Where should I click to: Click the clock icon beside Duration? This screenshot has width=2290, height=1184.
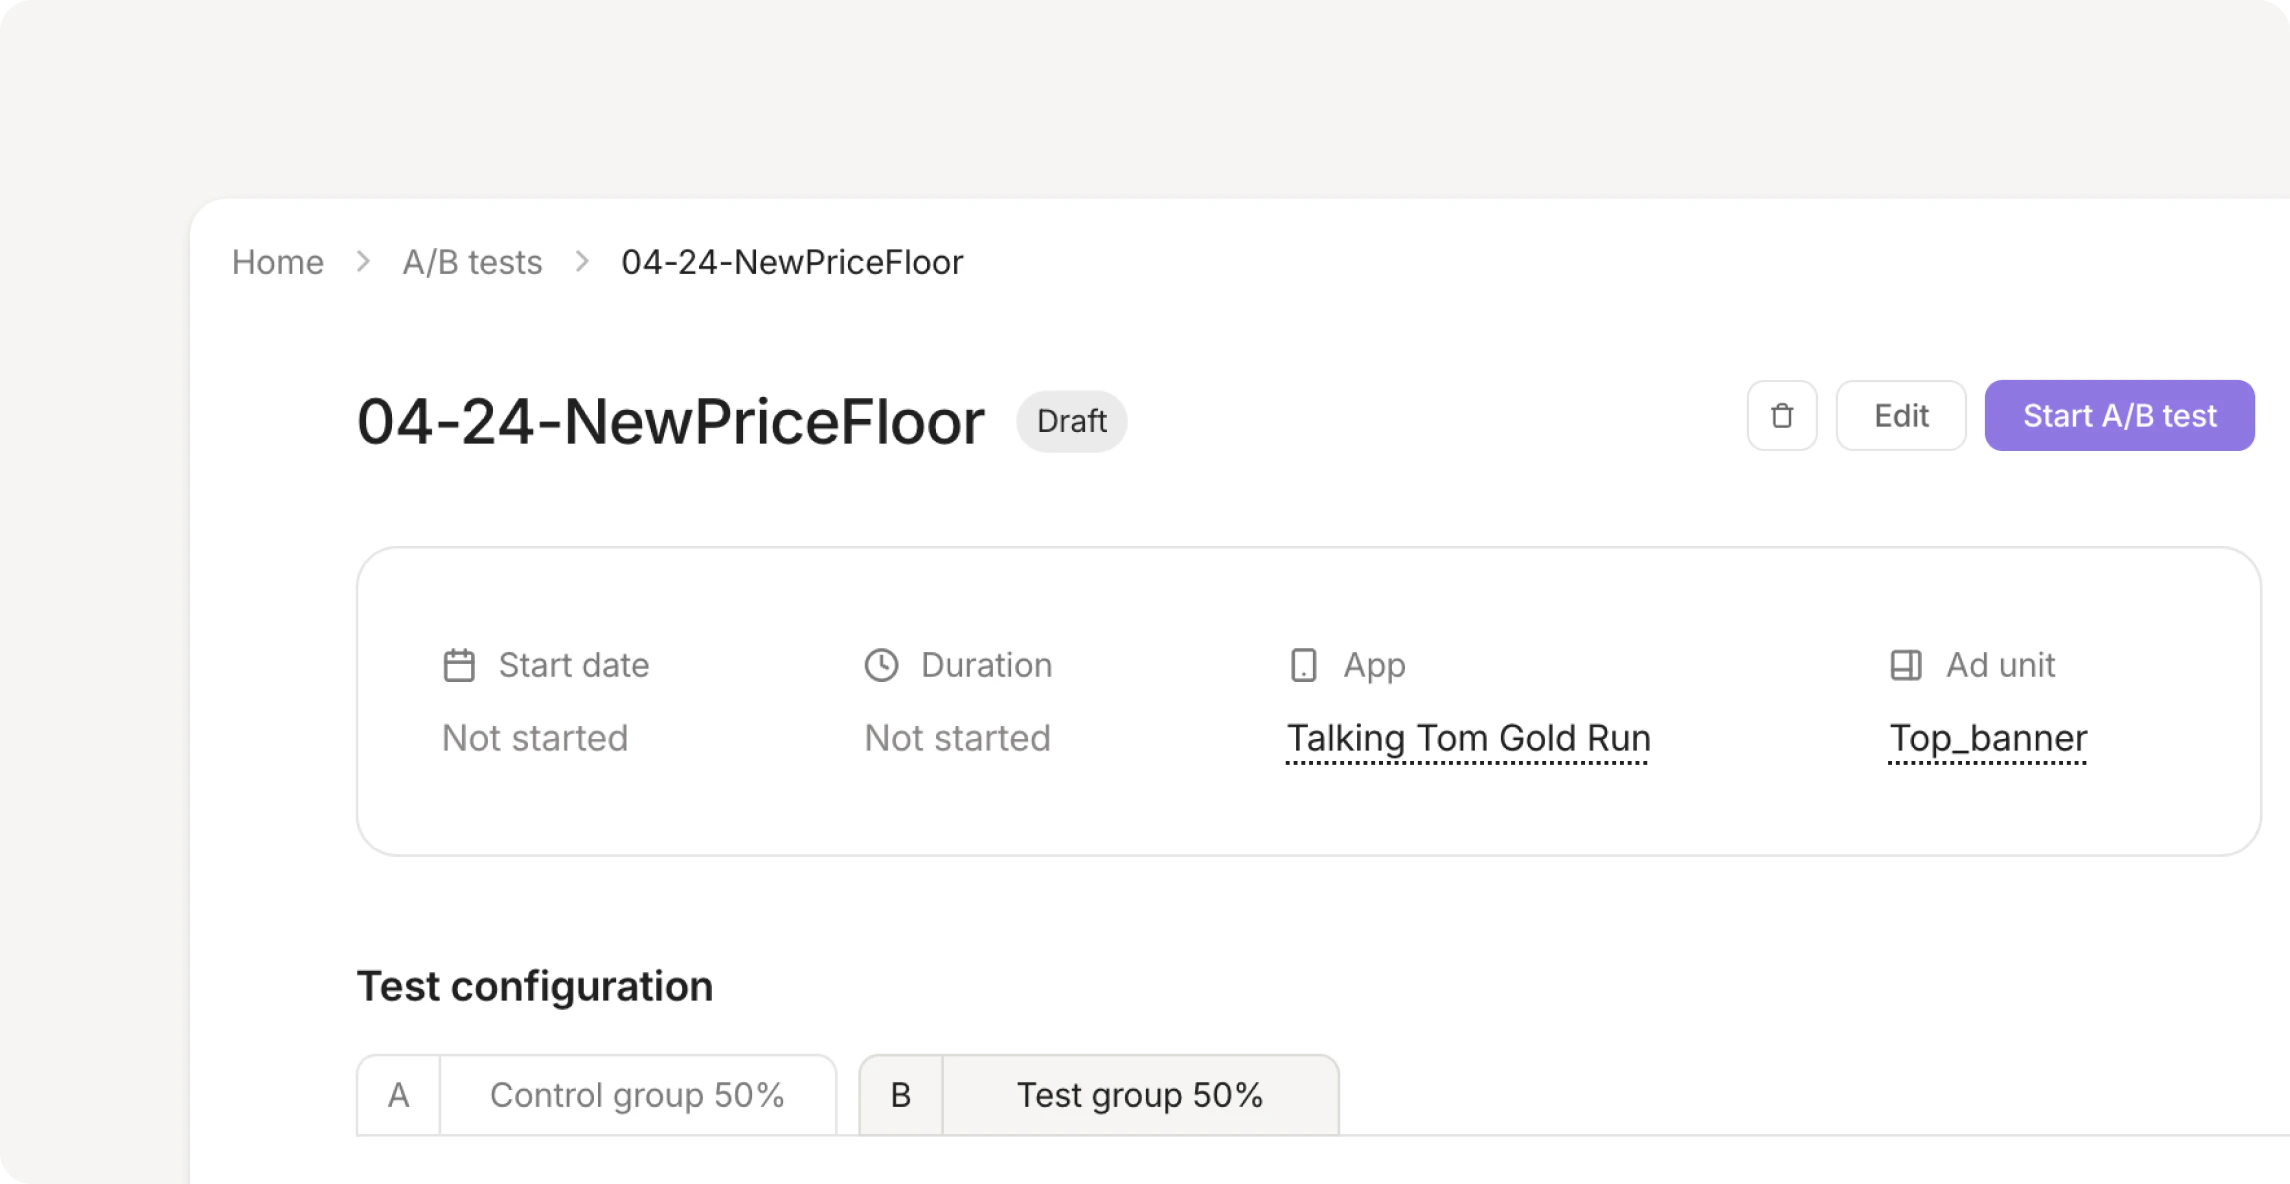pos(881,665)
